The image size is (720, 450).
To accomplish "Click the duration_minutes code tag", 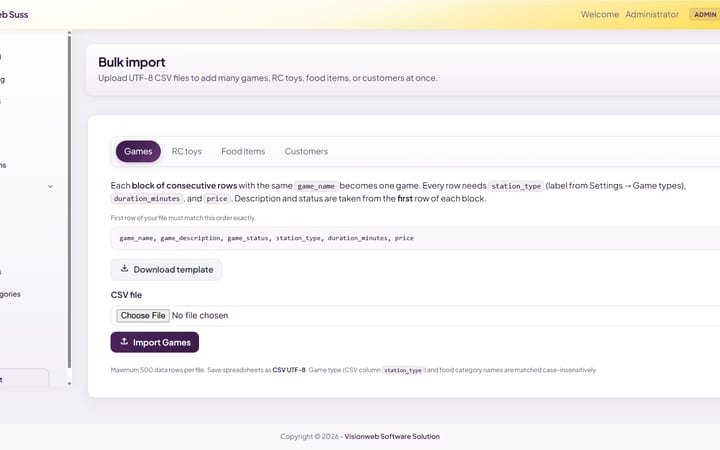I will pyautogui.click(x=147, y=199).
